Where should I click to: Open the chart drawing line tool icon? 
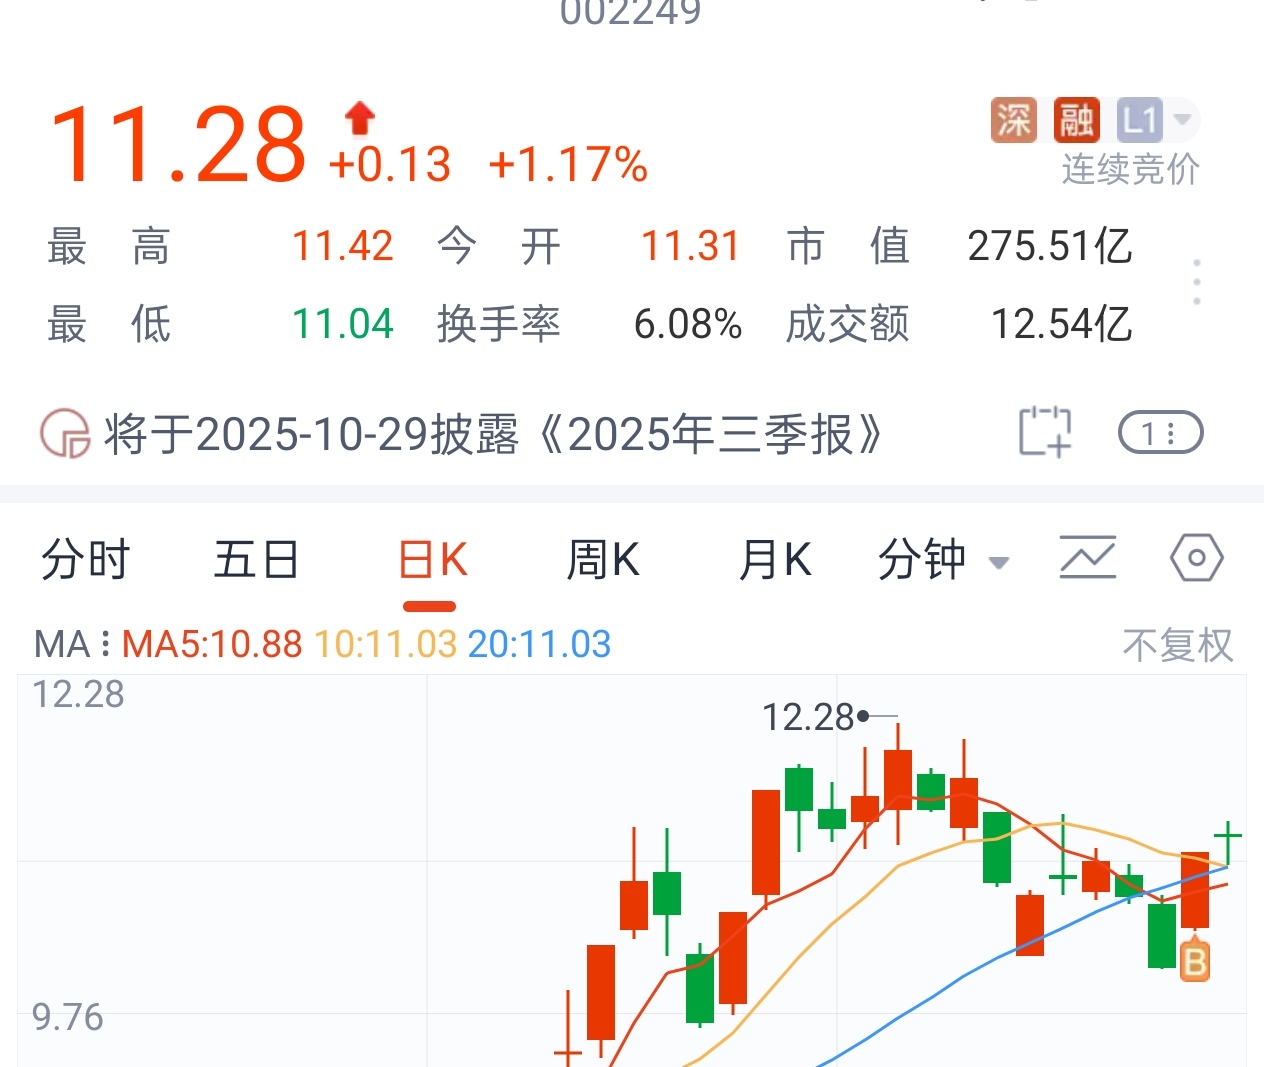pos(1087,558)
